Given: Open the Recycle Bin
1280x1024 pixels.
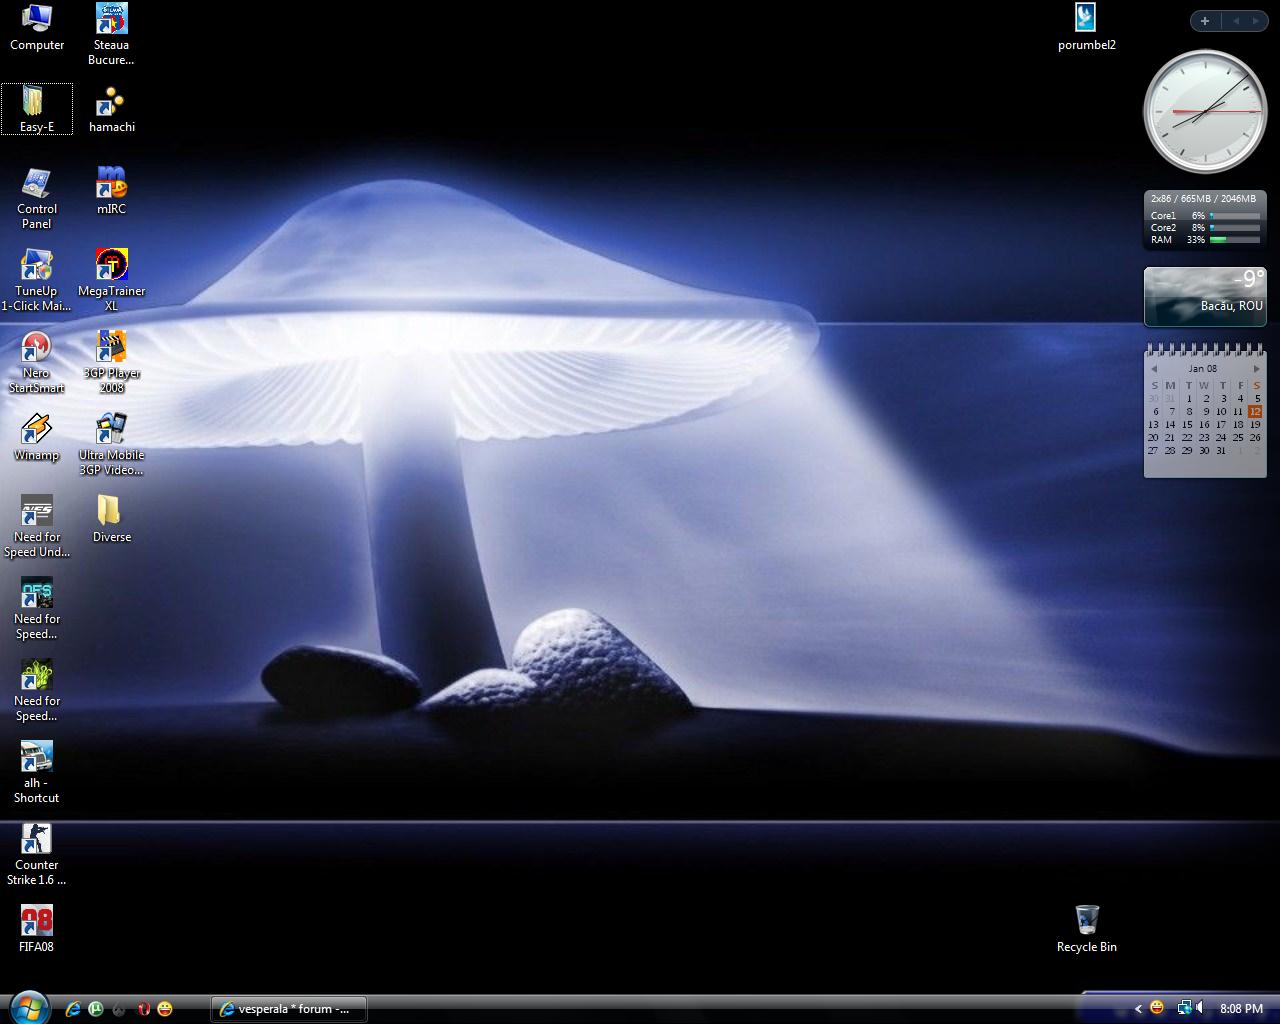Looking at the screenshot, I should (x=1086, y=921).
